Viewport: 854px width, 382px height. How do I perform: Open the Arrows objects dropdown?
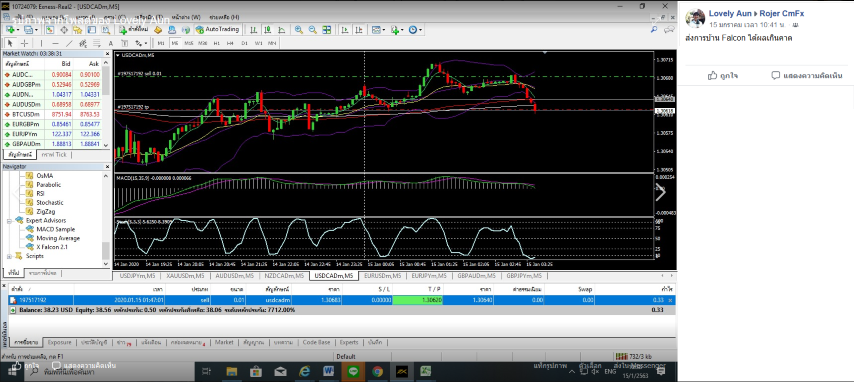(141, 43)
